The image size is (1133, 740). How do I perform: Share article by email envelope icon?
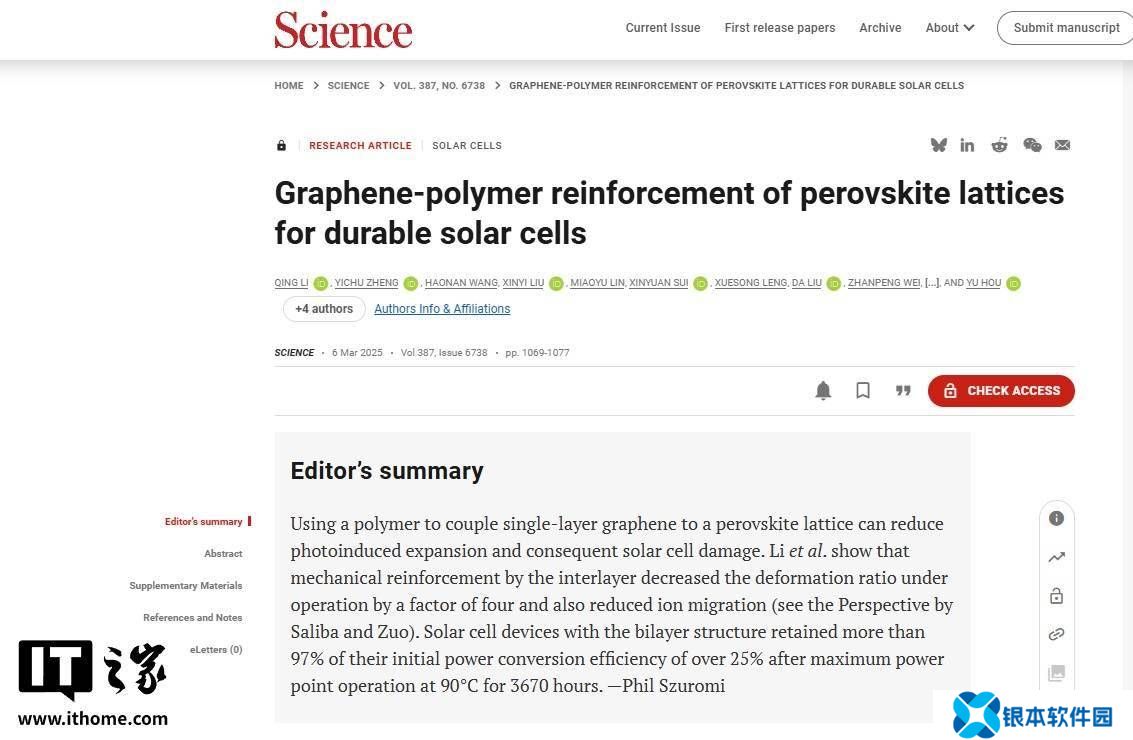click(x=1062, y=145)
